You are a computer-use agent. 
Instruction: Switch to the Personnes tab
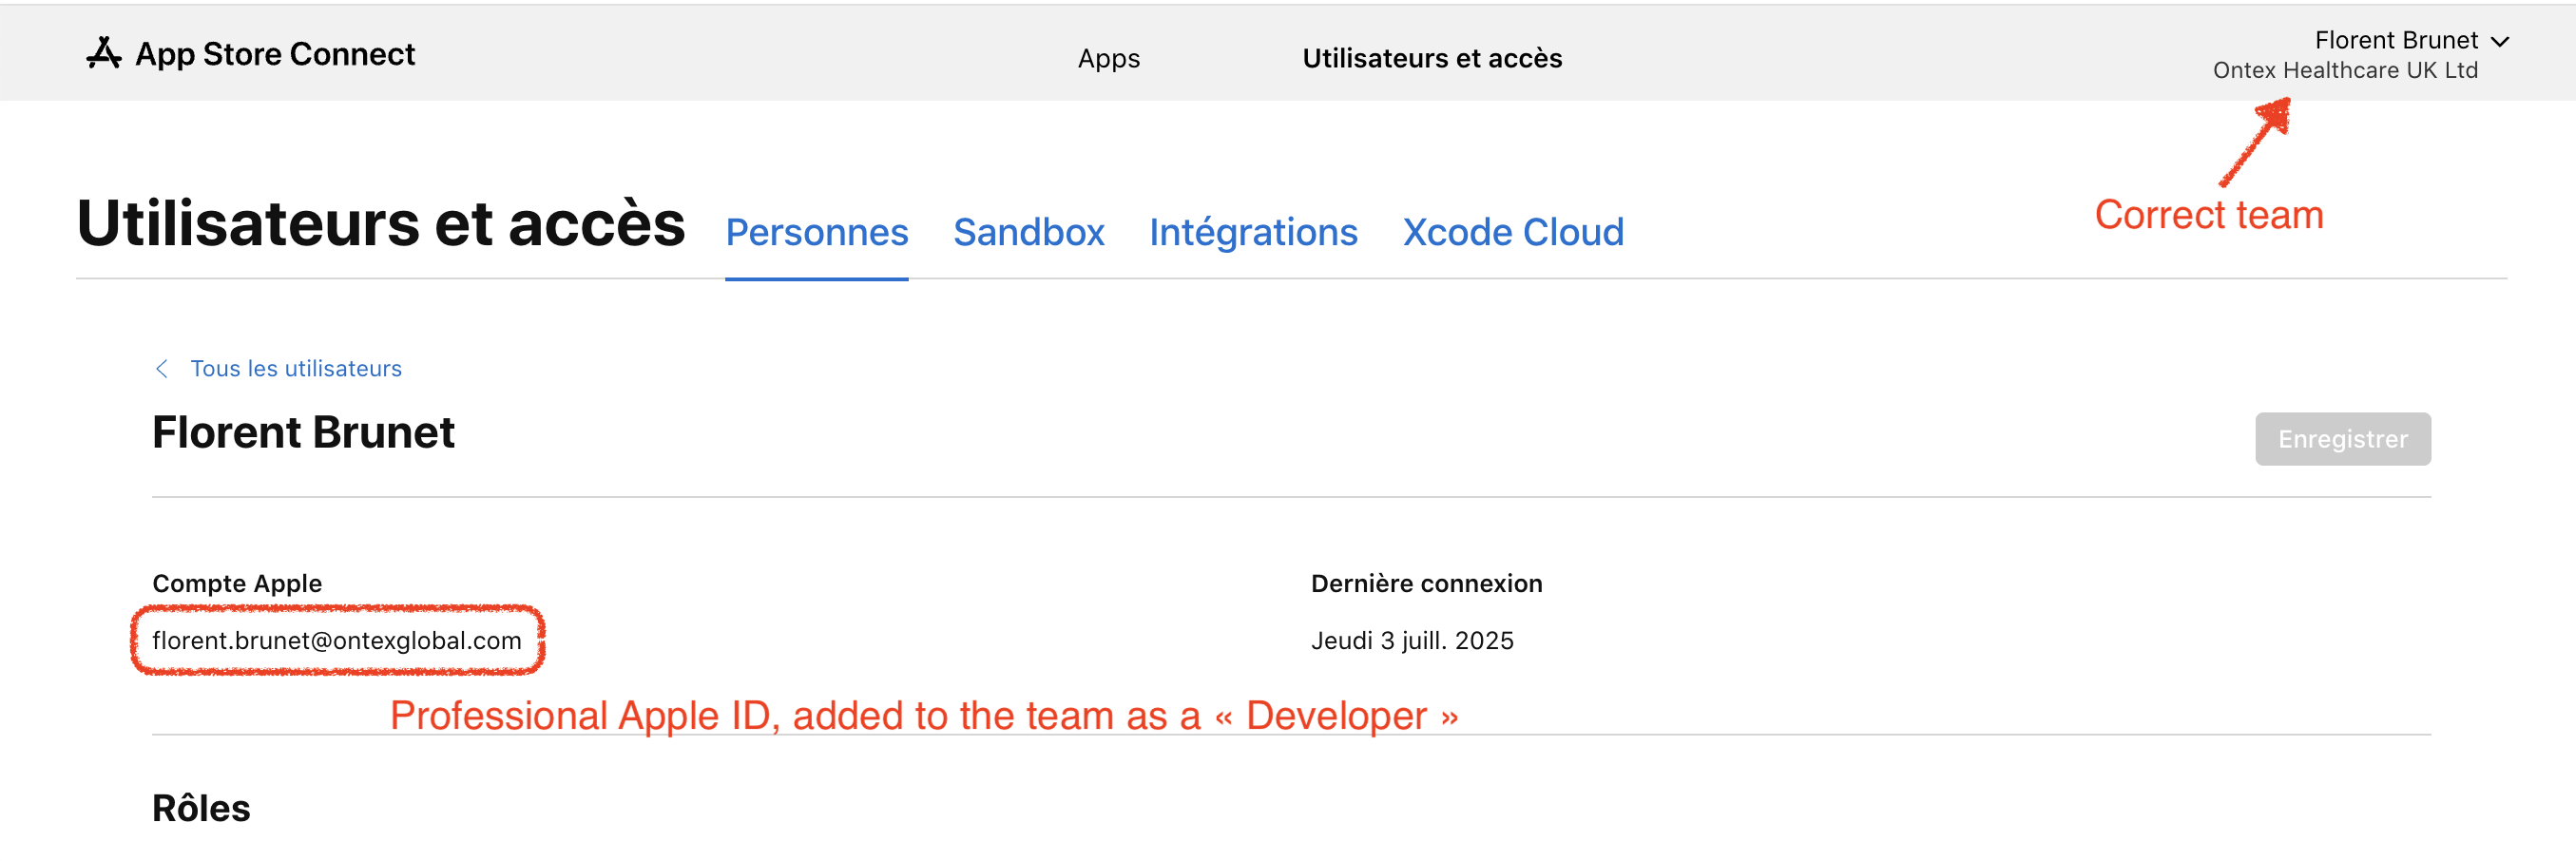pyautogui.click(x=816, y=232)
